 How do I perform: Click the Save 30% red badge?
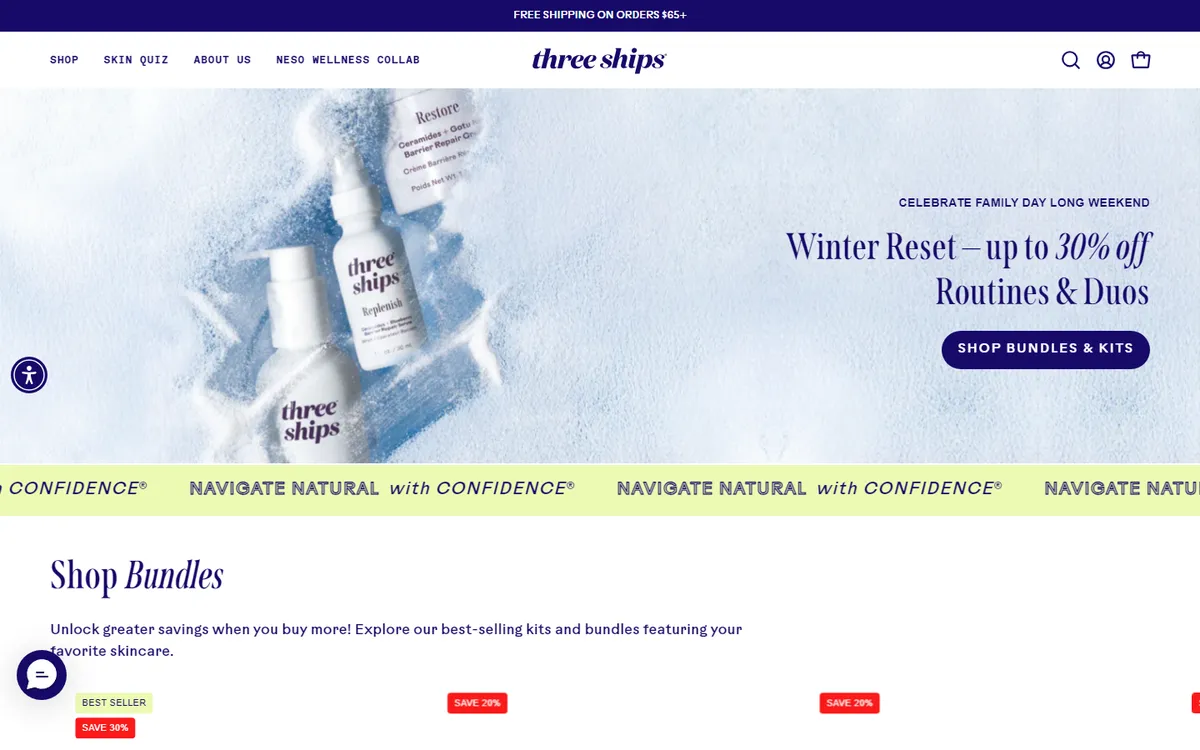pyautogui.click(x=105, y=728)
